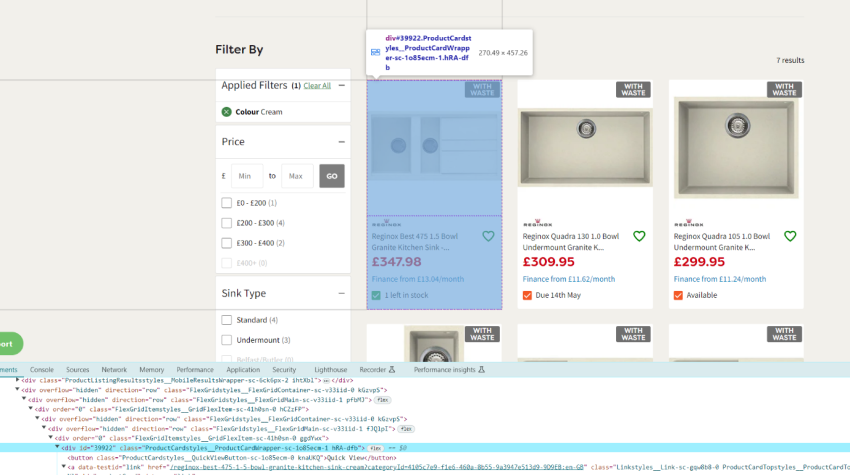Click the Reginox logo on Quadra 105 card
The width and height of the screenshot is (850, 475).
tap(688, 223)
